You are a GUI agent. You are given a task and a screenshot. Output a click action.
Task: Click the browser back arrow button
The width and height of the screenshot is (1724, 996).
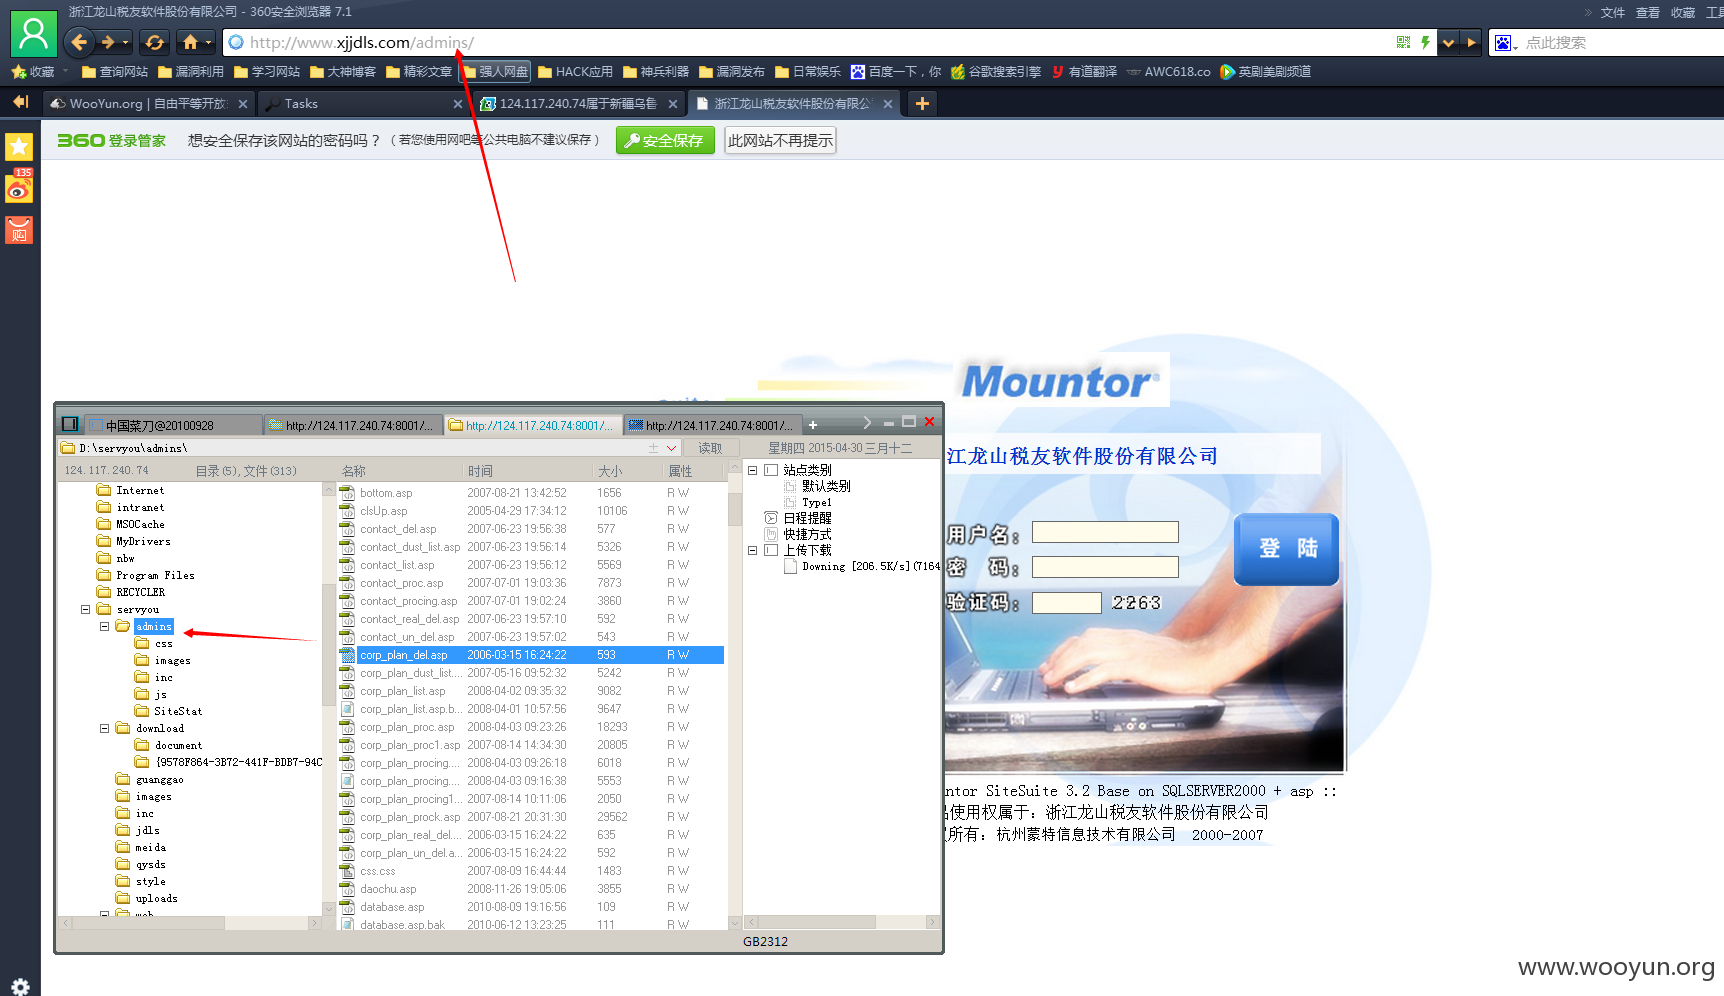coord(79,42)
